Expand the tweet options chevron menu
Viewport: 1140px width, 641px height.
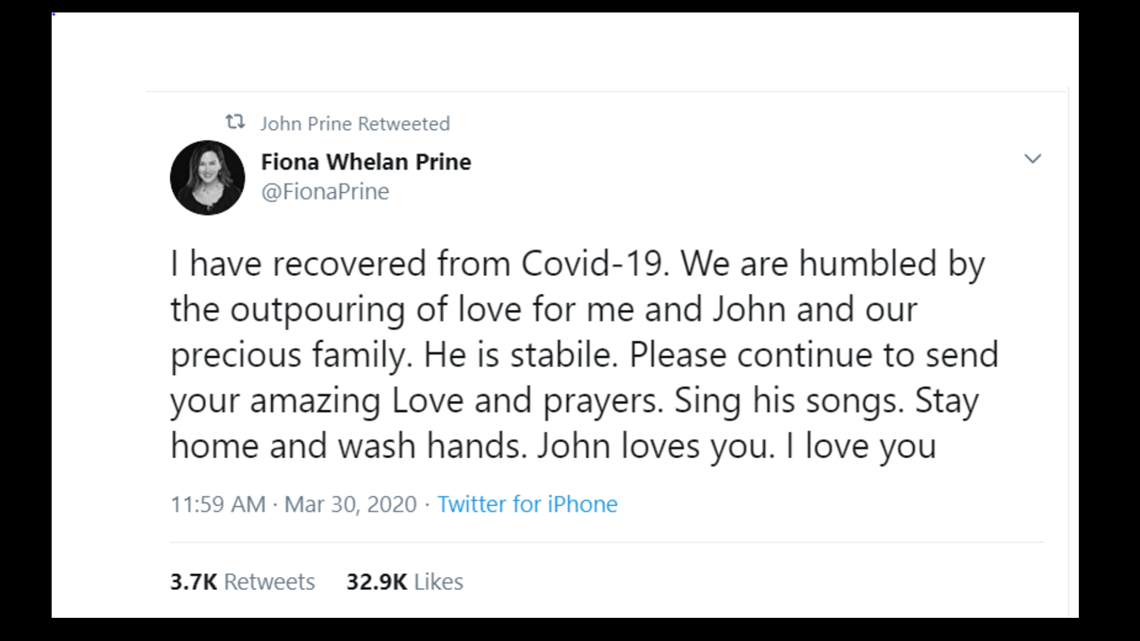1032,159
